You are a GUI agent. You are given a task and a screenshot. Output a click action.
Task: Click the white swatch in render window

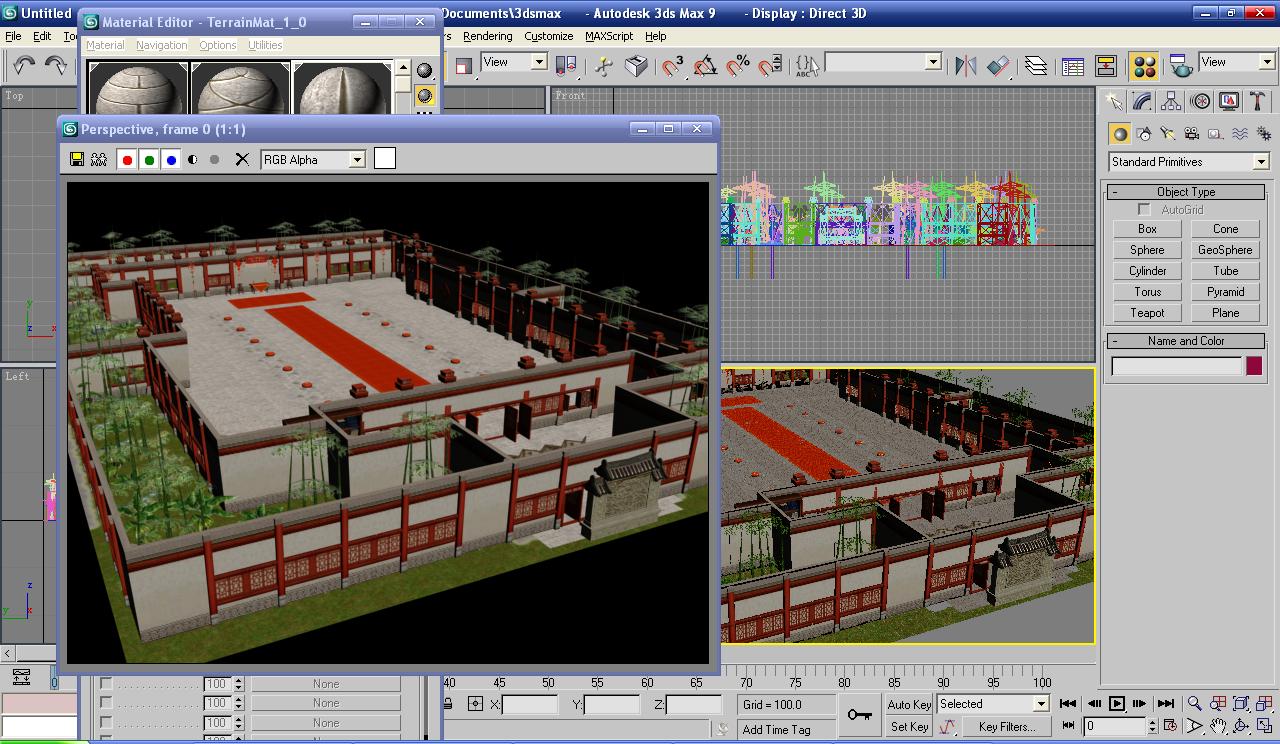coord(385,158)
